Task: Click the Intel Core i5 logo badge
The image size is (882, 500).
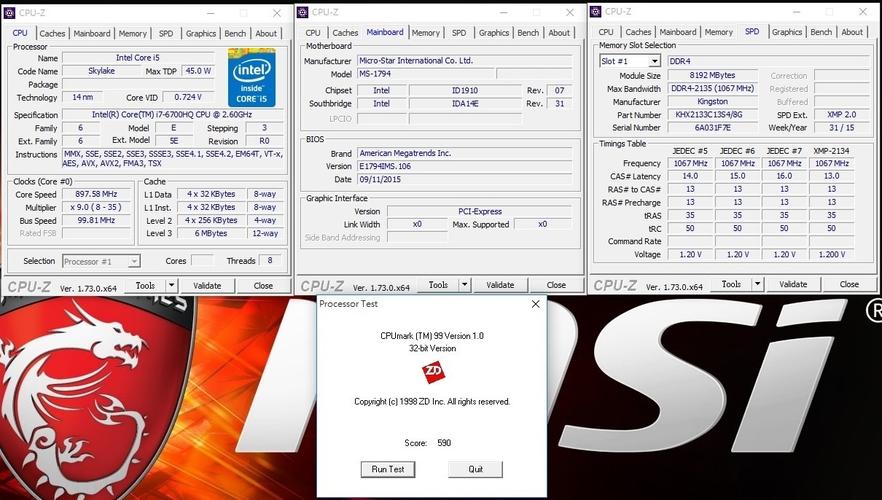Action: pyautogui.click(x=251, y=78)
